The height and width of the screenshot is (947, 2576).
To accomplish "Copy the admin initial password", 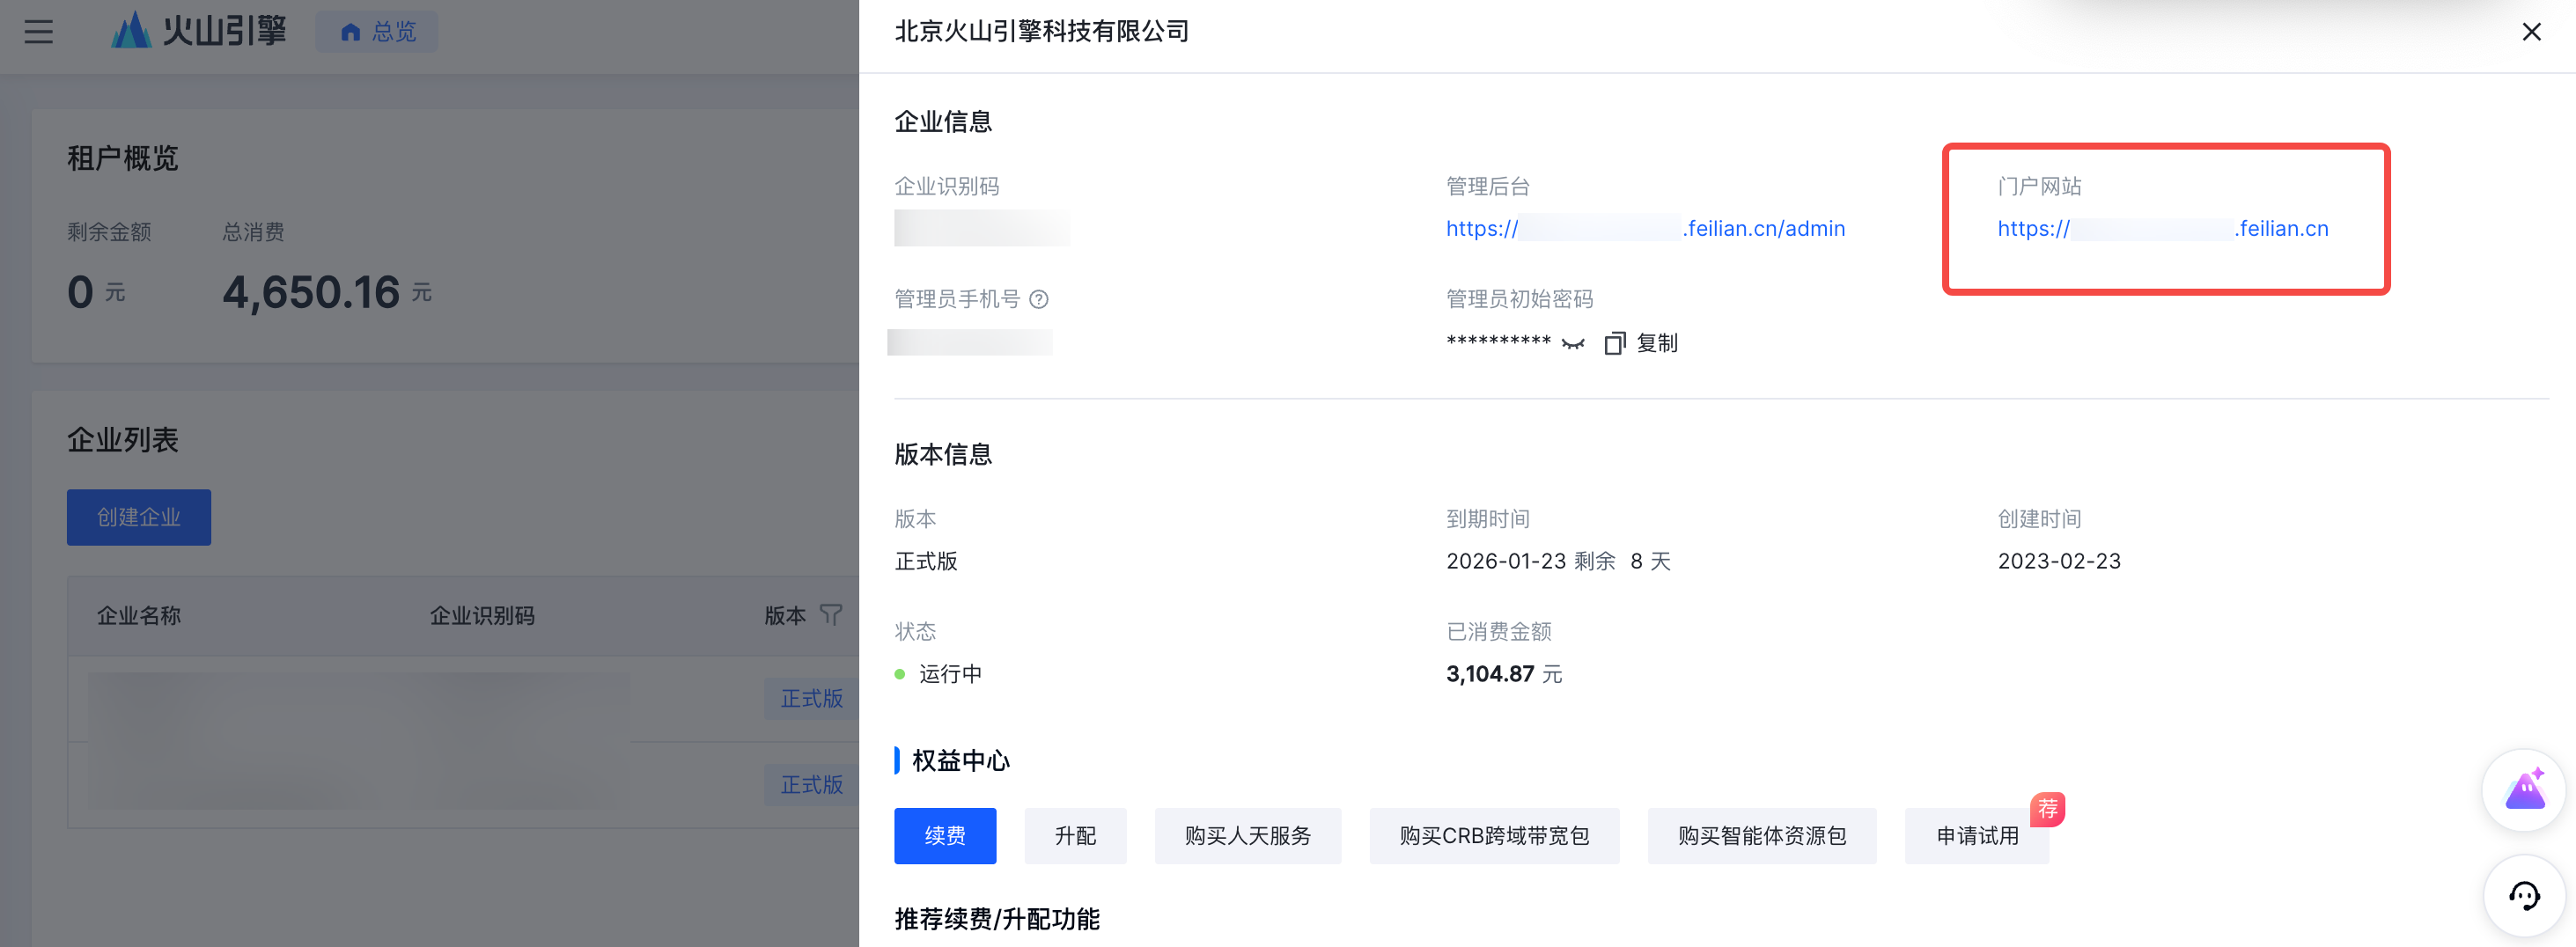I will click(1641, 343).
